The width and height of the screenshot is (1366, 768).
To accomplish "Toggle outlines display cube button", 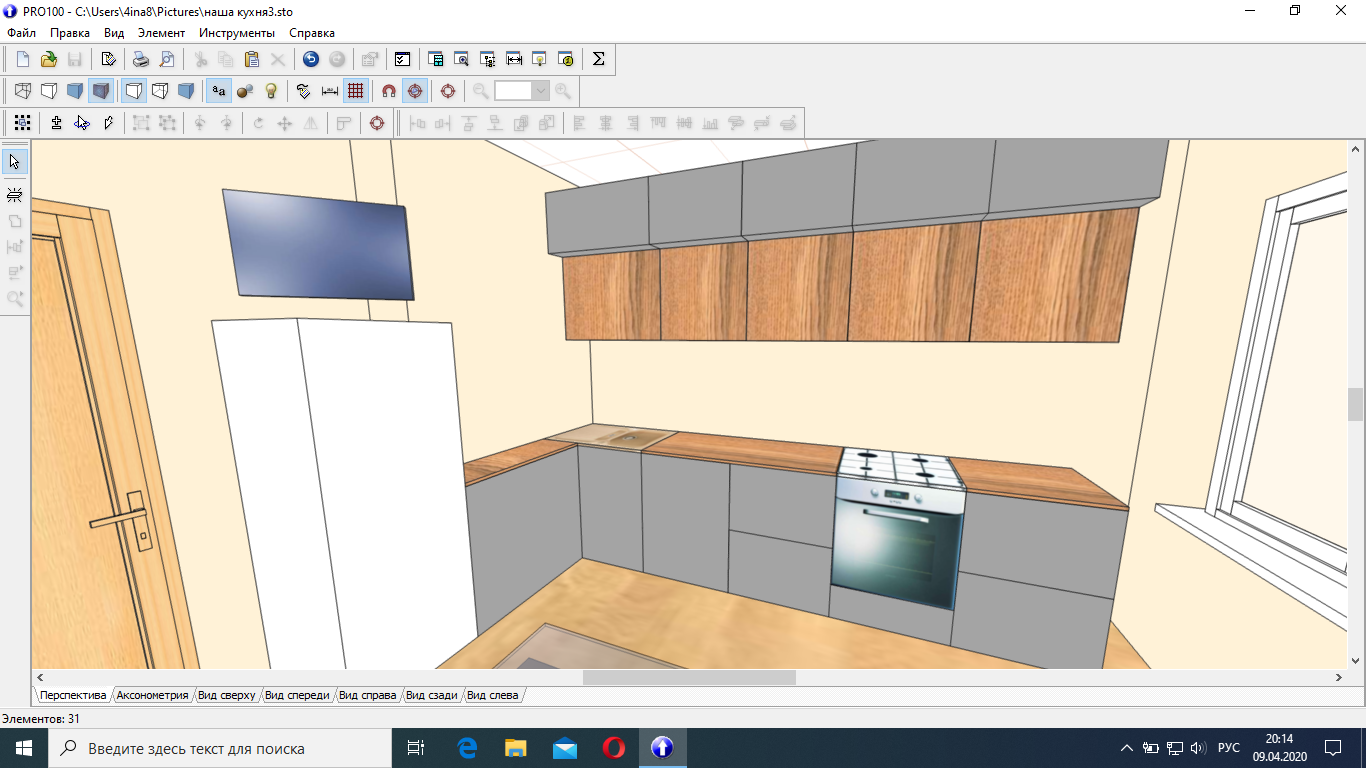I will tap(134, 91).
